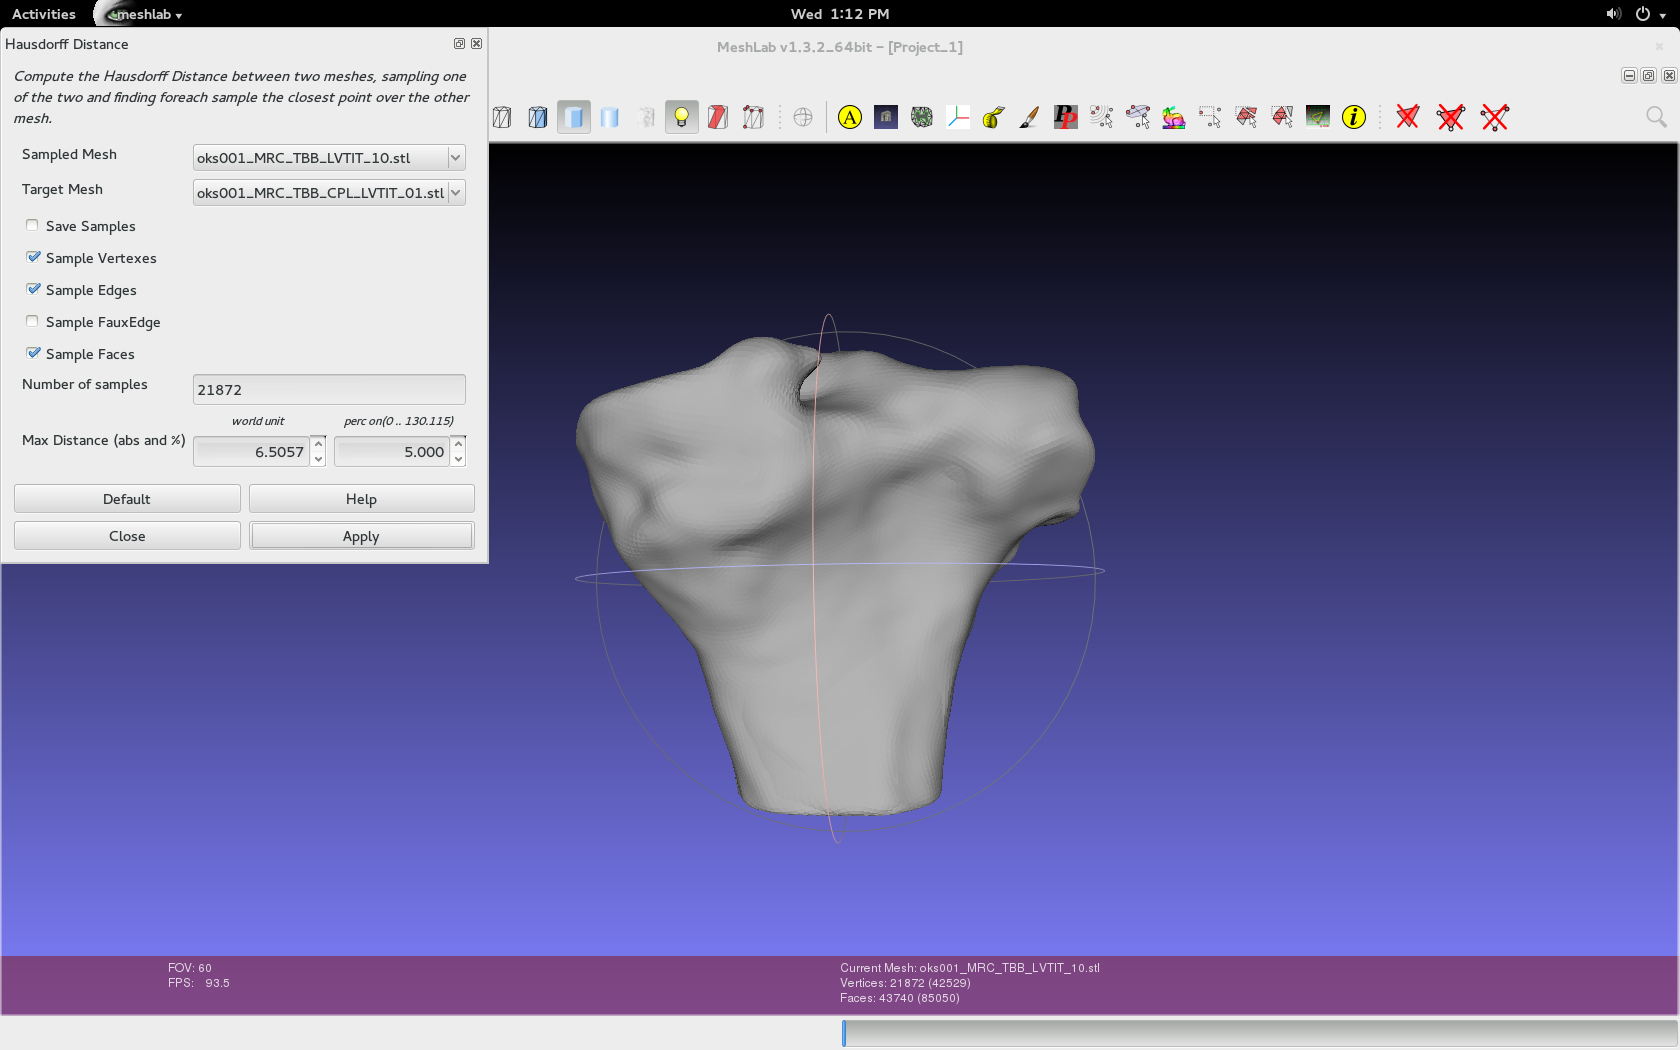Image resolution: width=1680 pixels, height=1050 pixels.
Task: Open the Raster/building image icon
Action: click(886, 118)
